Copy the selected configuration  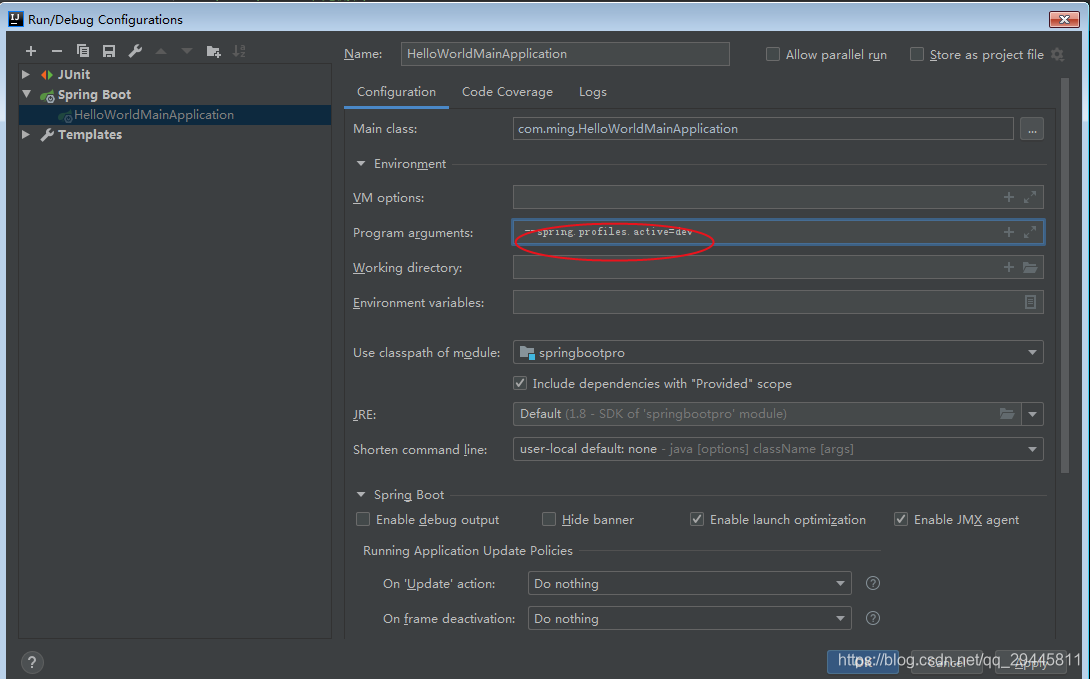(x=83, y=51)
